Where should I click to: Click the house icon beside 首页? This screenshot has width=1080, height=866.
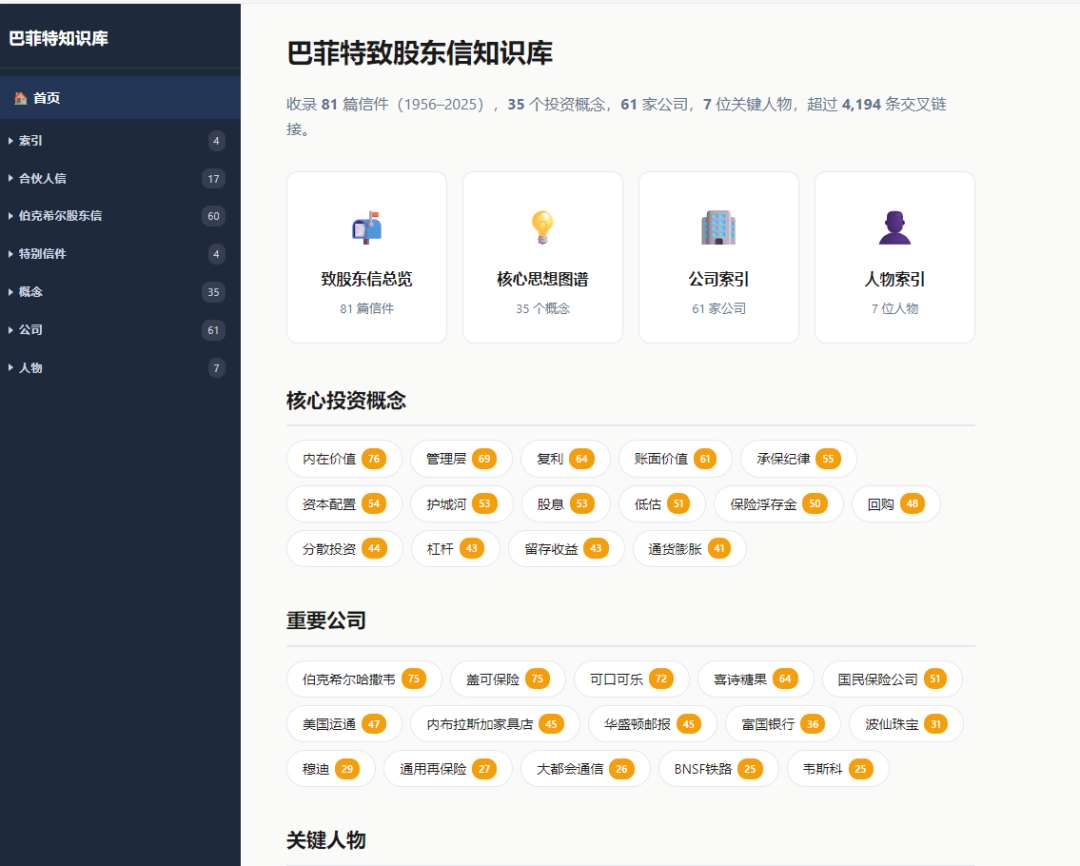click(x=21, y=98)
